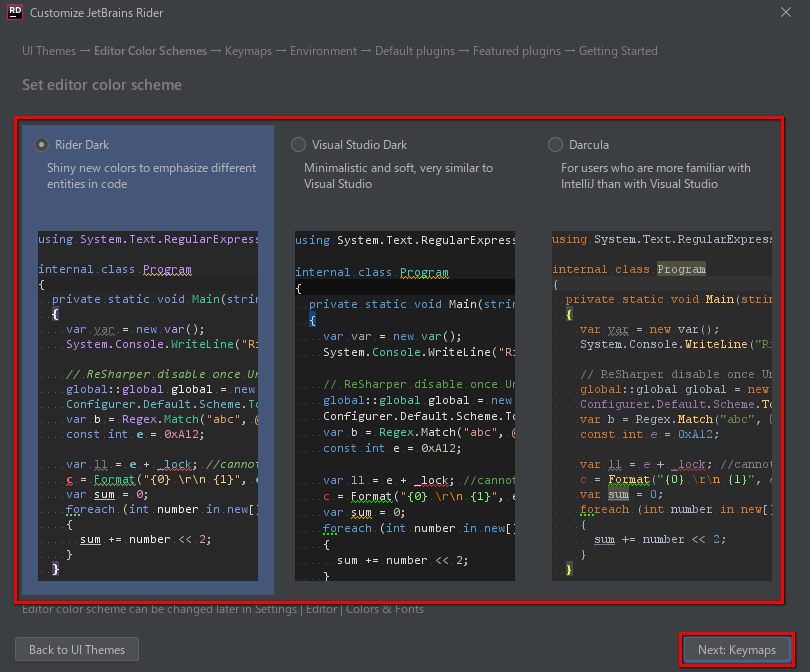
Task: Click the Keymaps breadcrumb step
Action: click(x=248, y=51)
